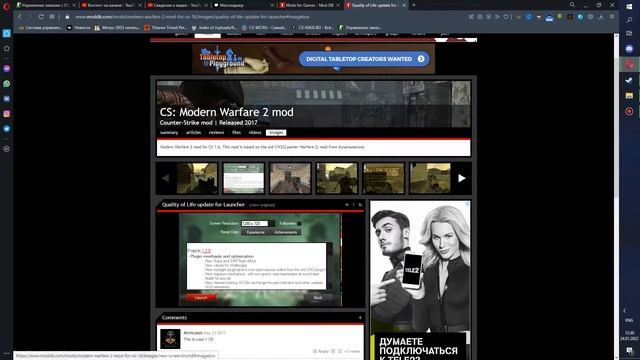Screen dimensions: 640x360
Task: Open WhatsApp in the Opera sidebar
Action: (x=7, y=84)
